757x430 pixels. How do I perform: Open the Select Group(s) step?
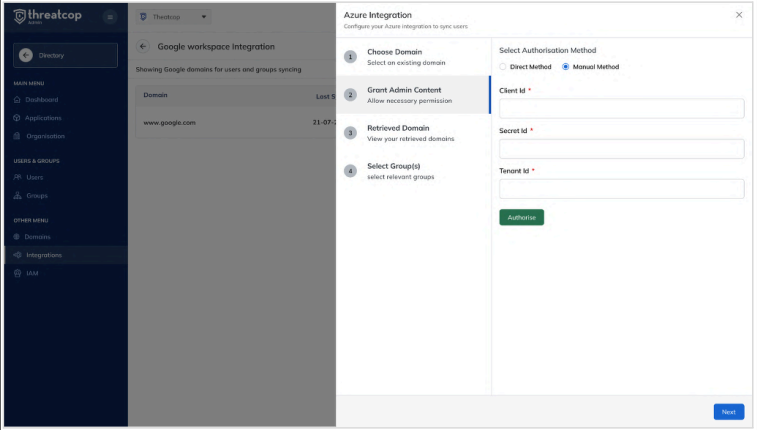tap(399, 171)
